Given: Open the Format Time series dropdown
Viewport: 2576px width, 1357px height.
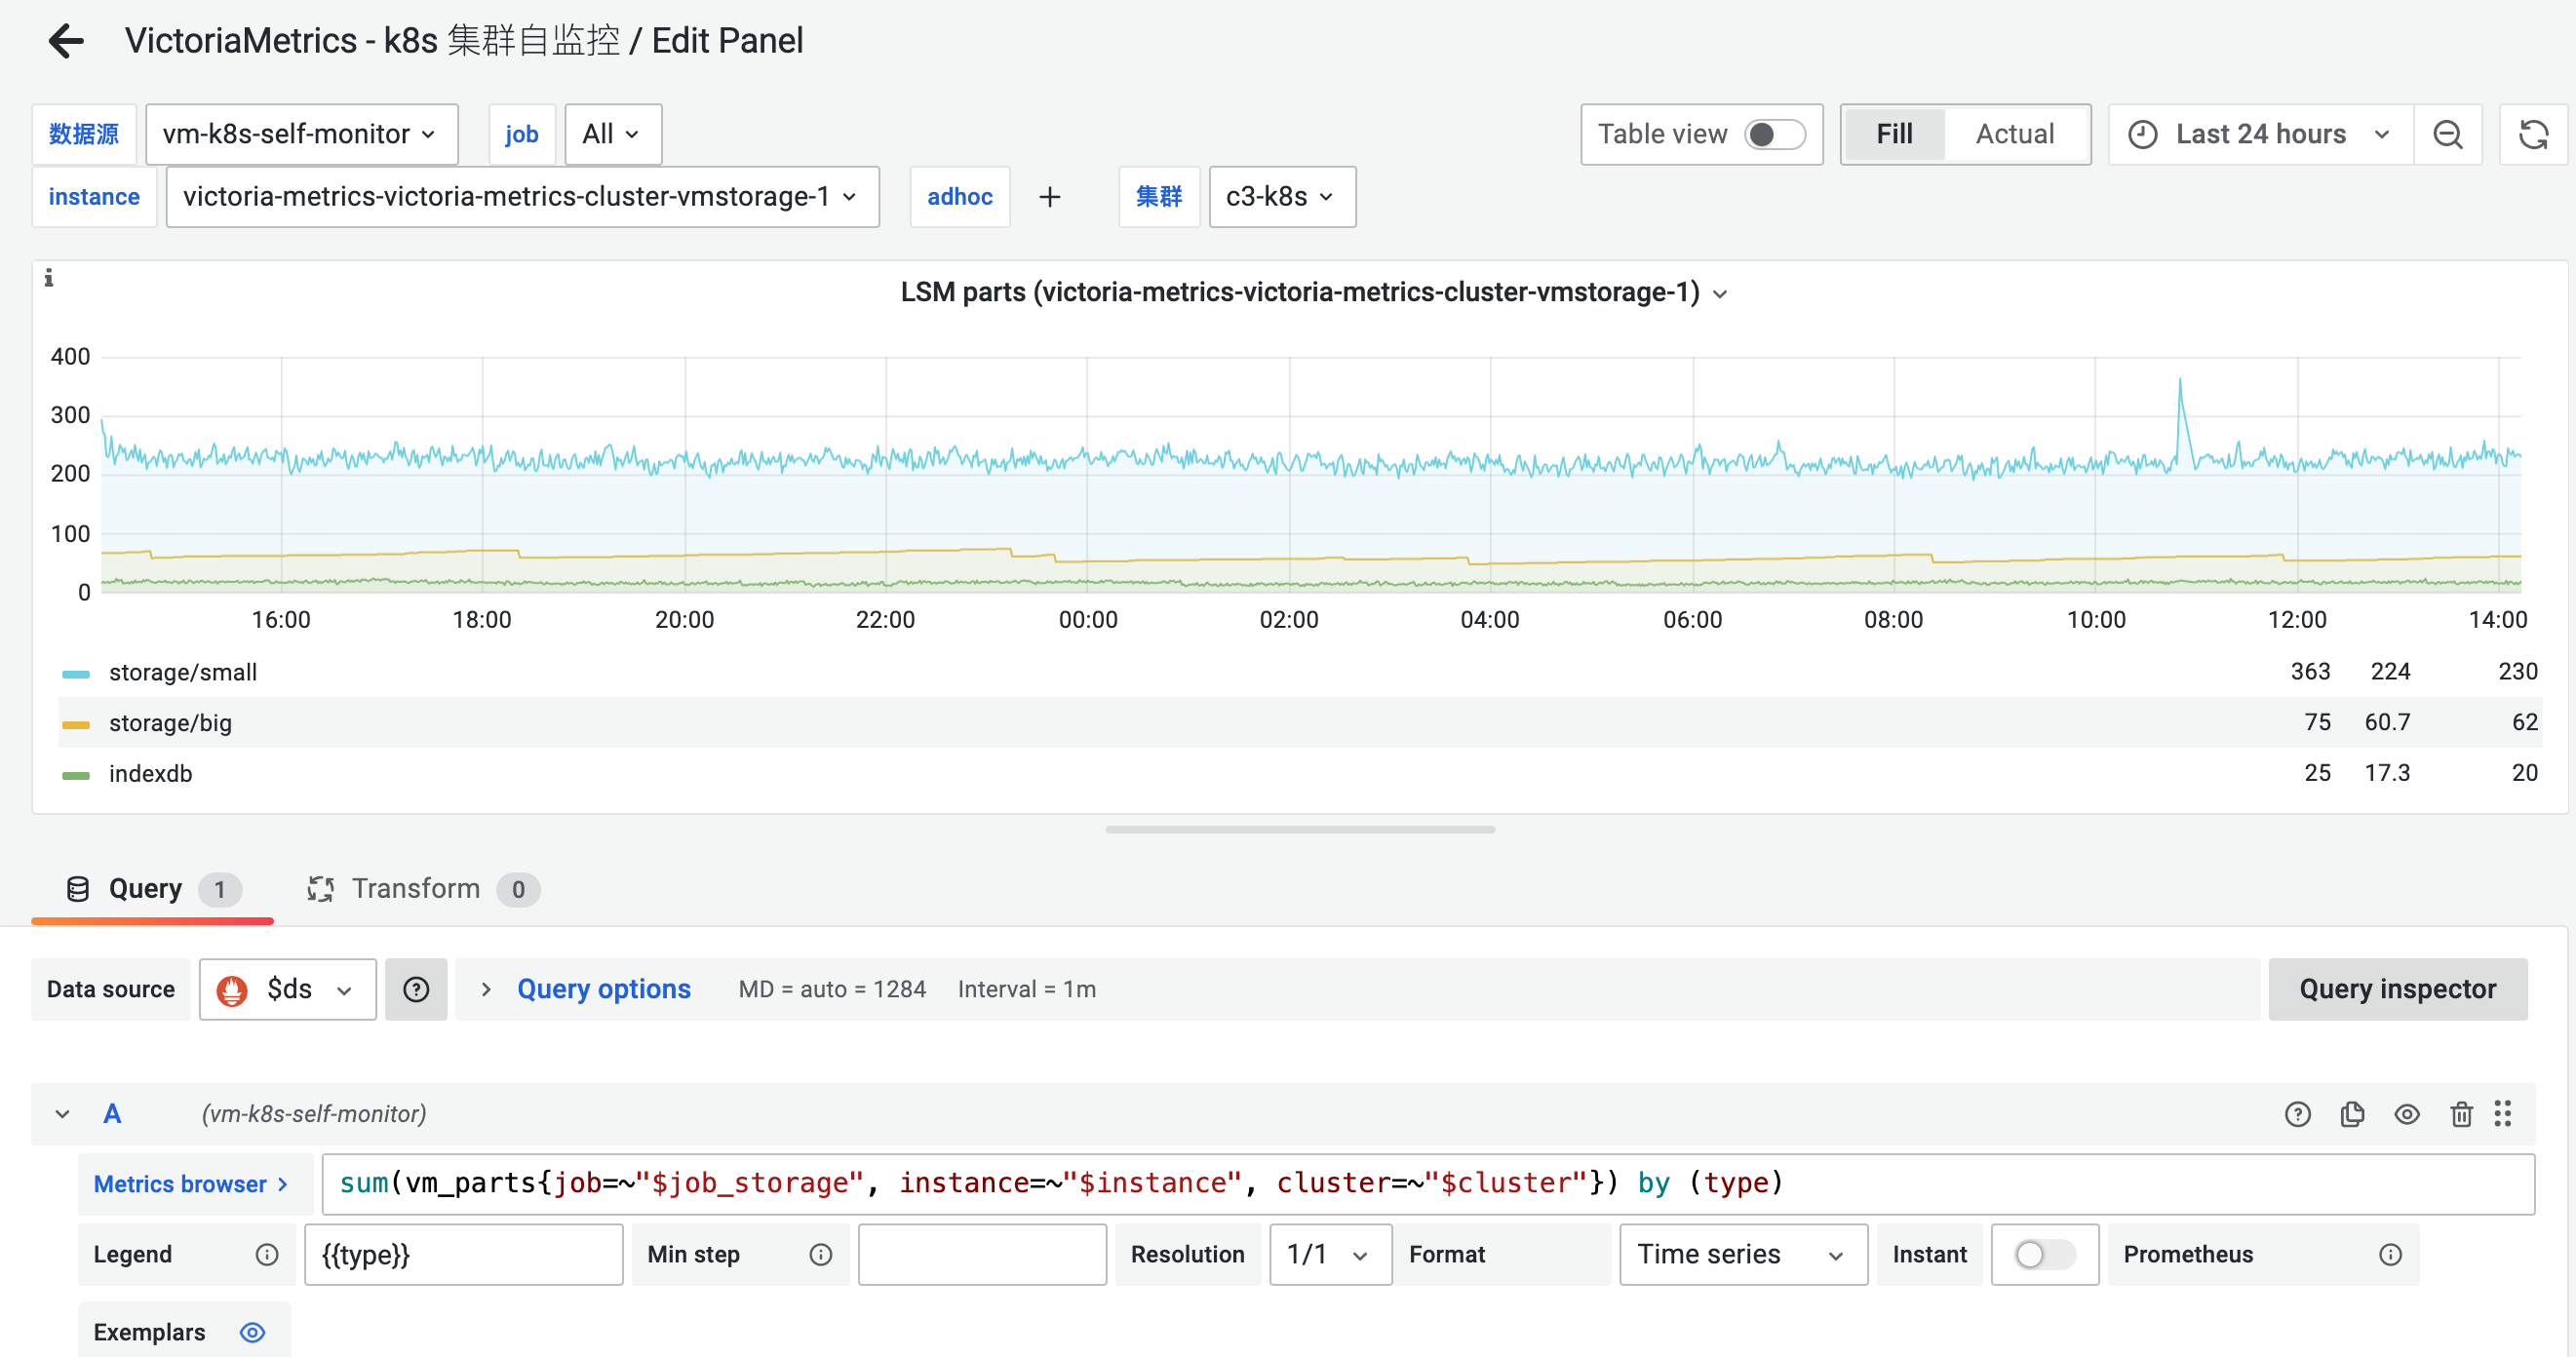Looking at the screenshot, I should coord(1741,1254).
